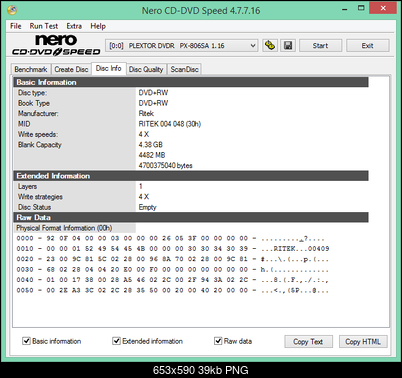Open the Run Test menu

(44, 26)
